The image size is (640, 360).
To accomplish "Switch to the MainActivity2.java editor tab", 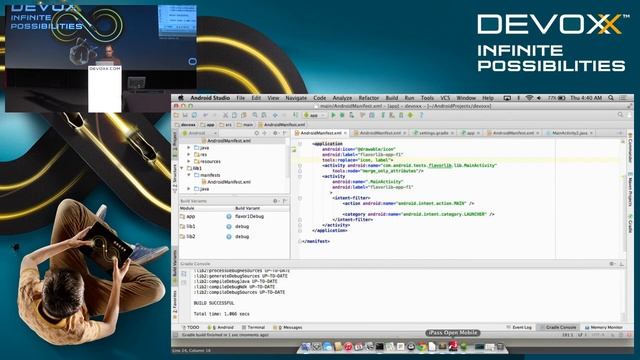I will [x=569, y=133].
